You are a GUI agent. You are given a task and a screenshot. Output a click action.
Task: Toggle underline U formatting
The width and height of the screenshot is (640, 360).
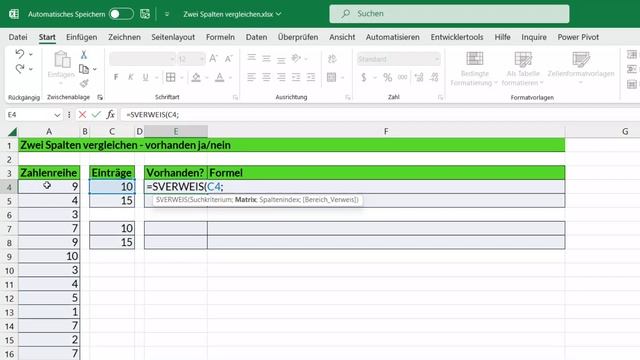[x=145, y=77]
